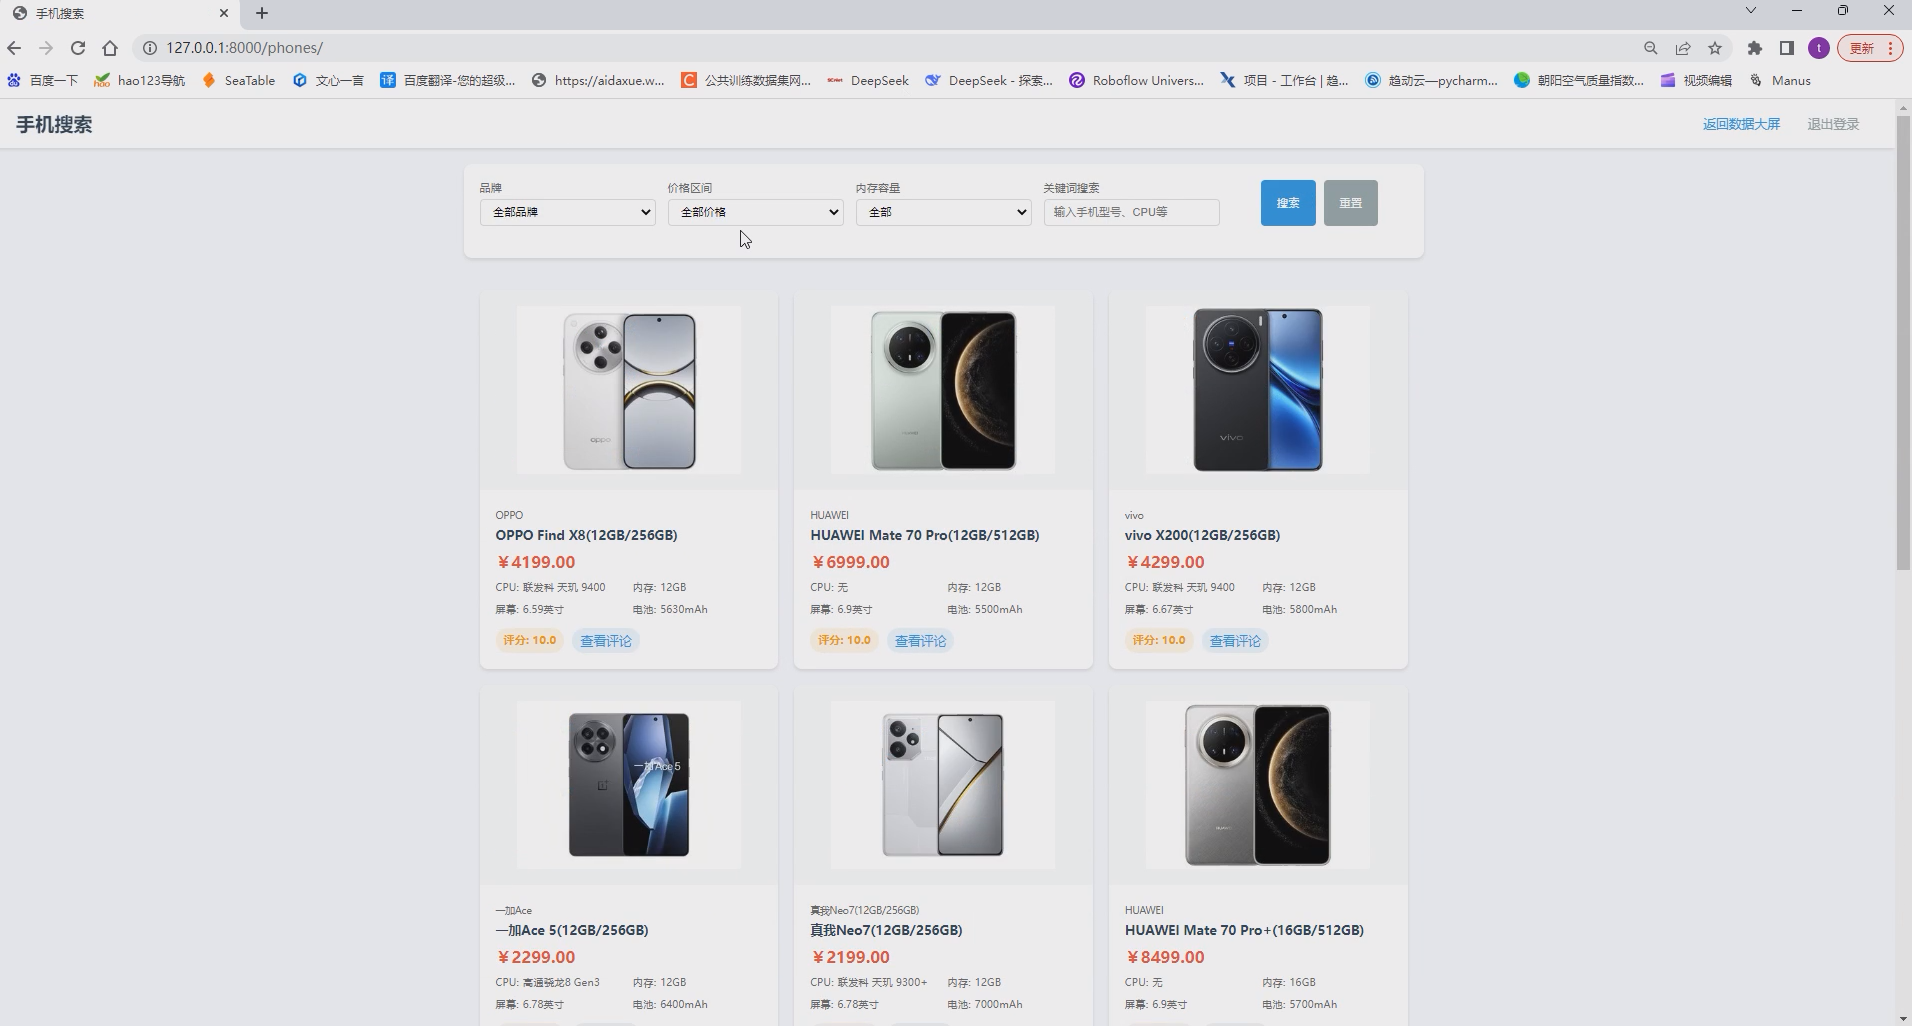
Task: Open the aidaxue bookmark
Action: point(598,80)
